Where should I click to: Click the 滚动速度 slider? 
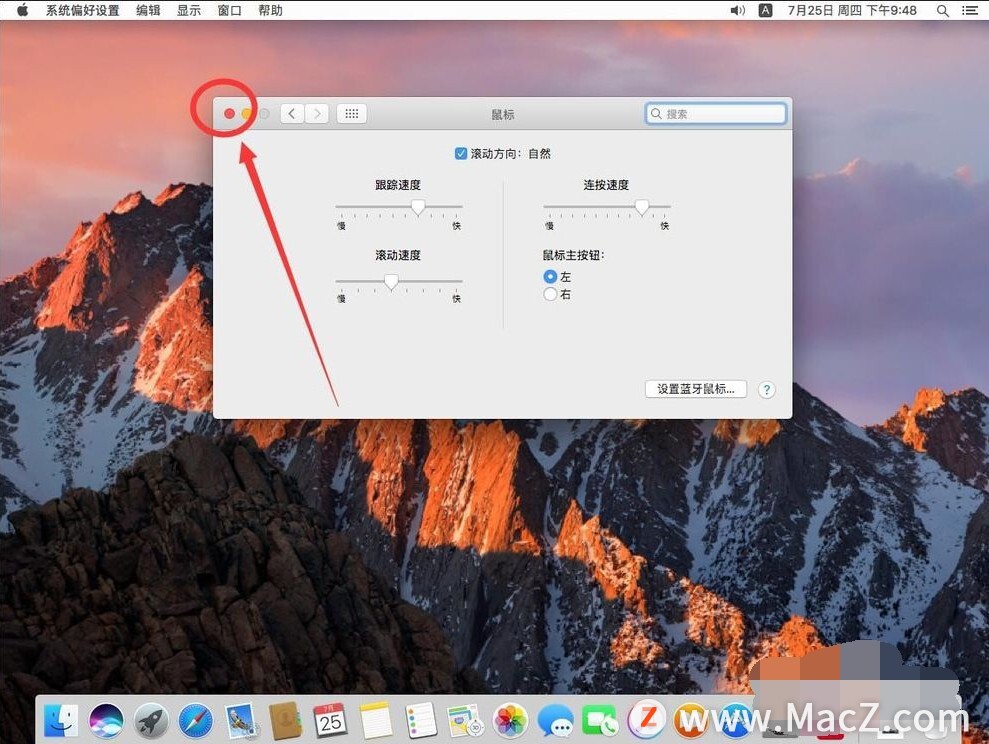pyautogui.click(x=399, y=281)
